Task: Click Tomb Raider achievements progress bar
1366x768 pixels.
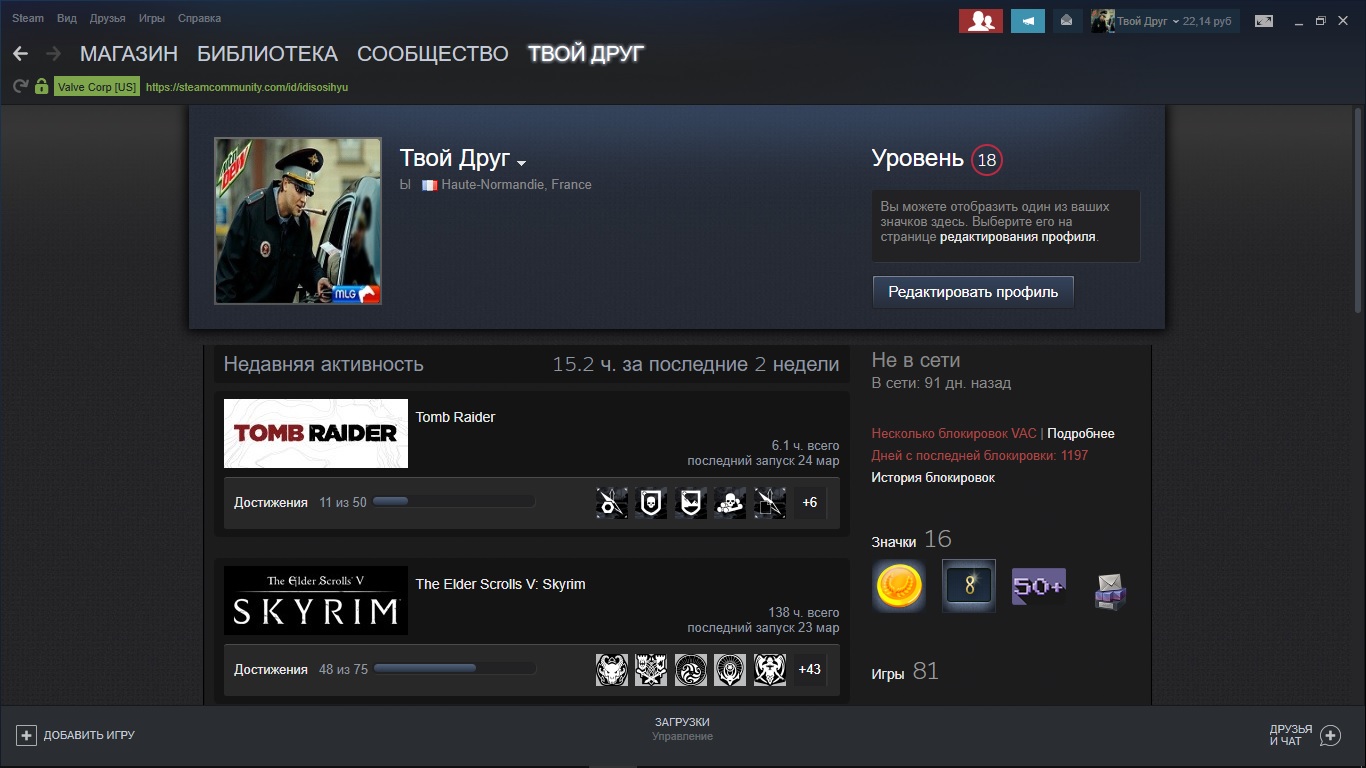Action: (454, 502)
